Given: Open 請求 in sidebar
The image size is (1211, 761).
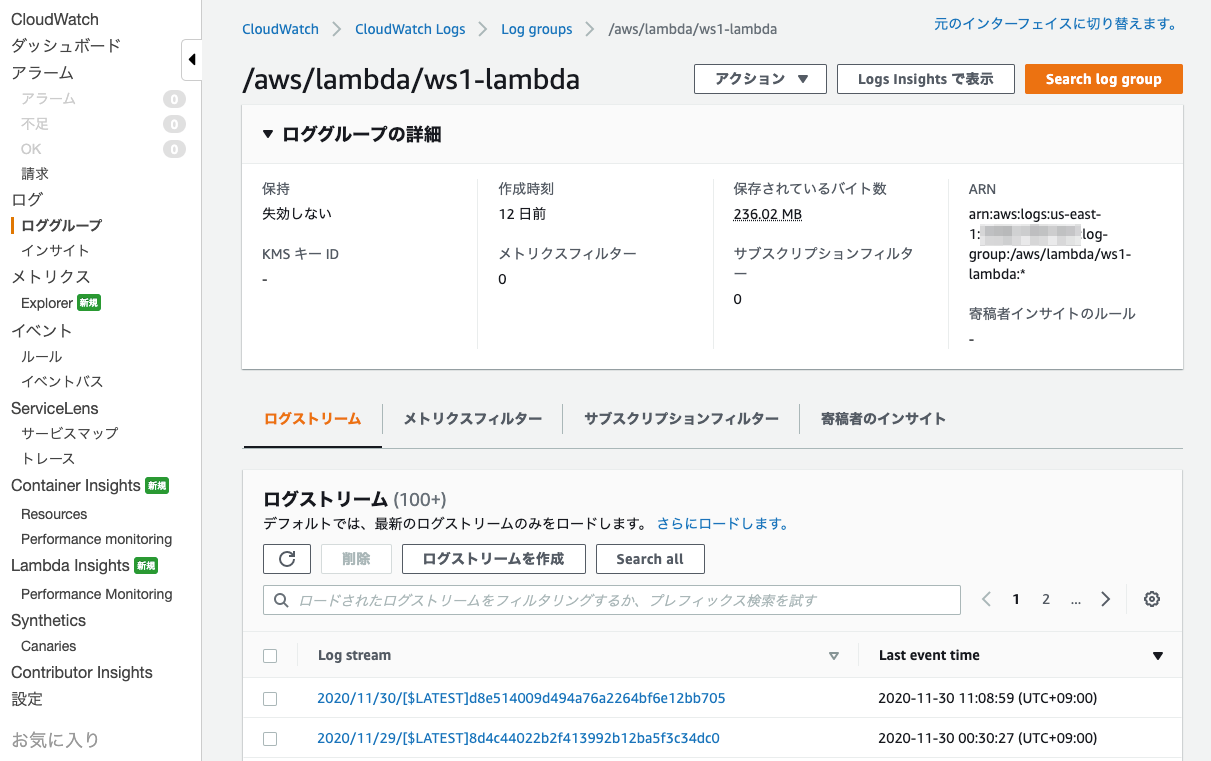Looking at the screenshot, I should [35, 173].
